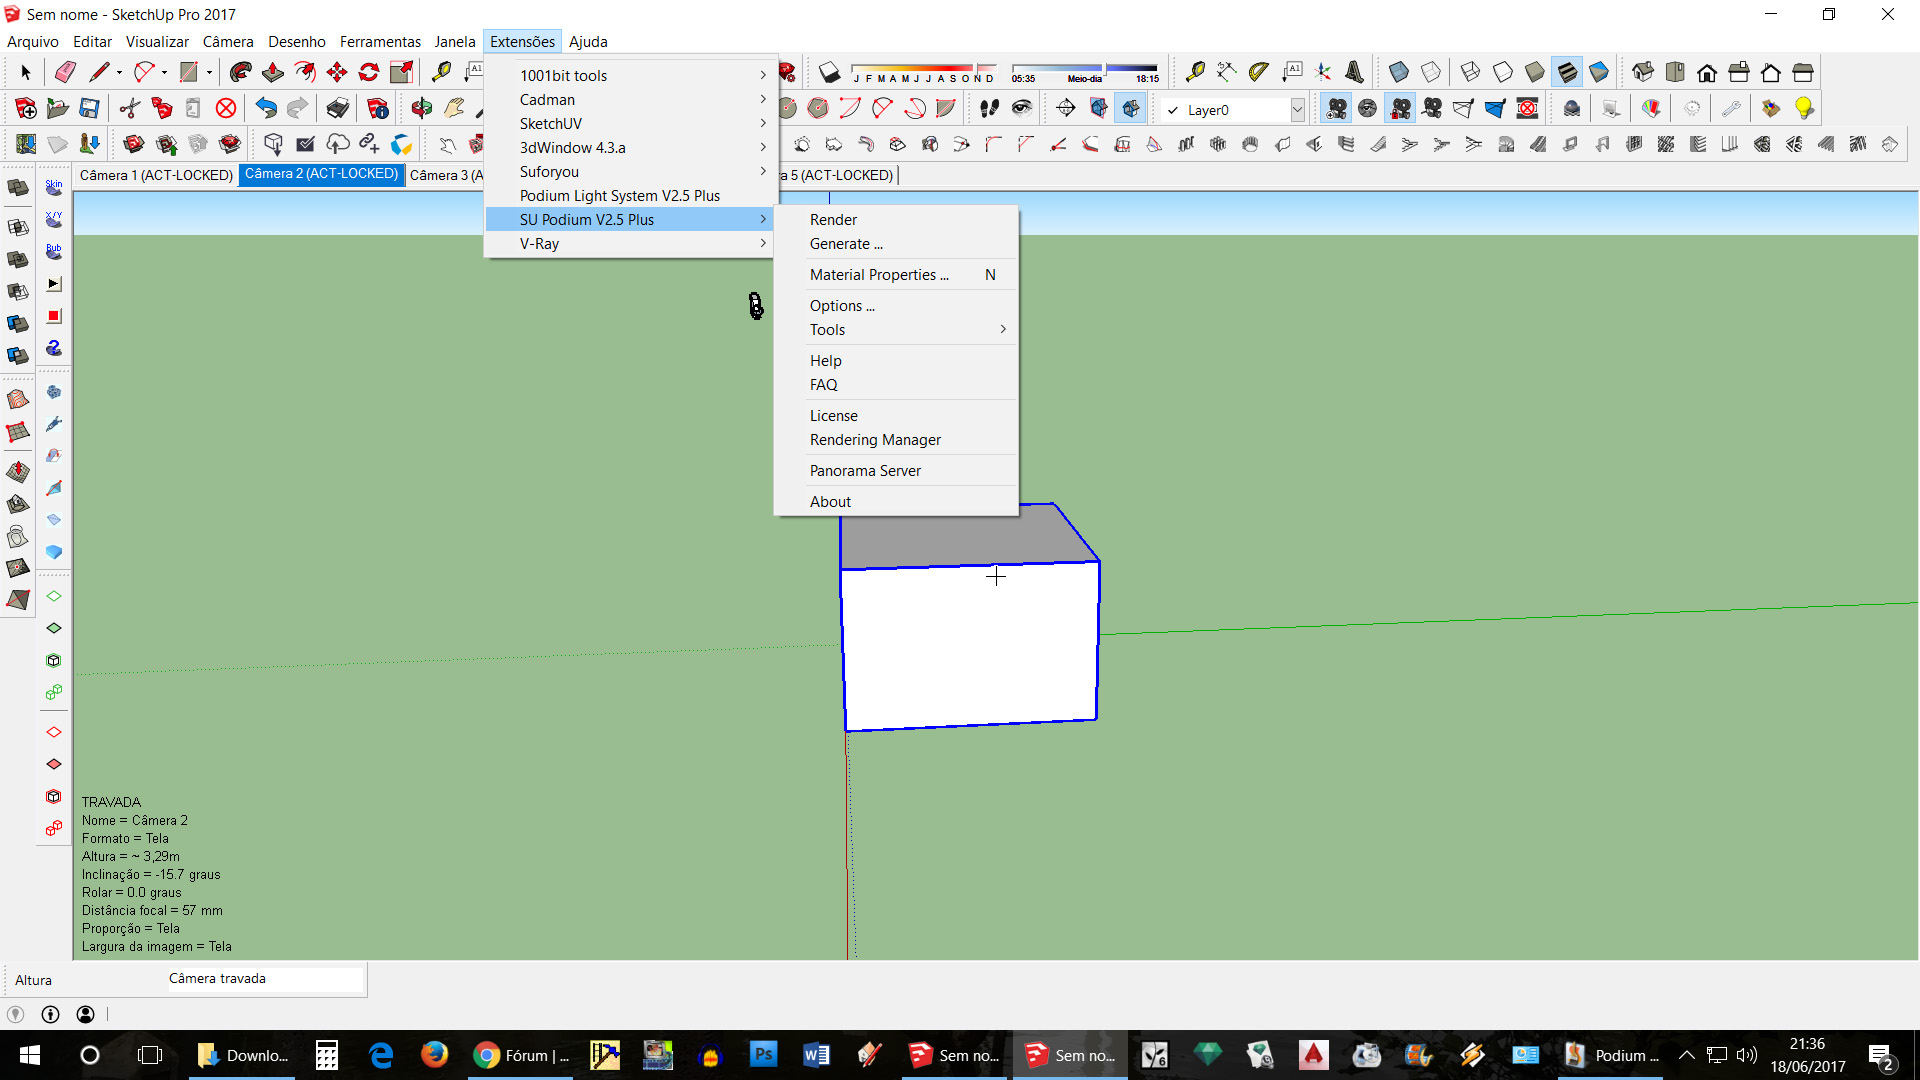Image resolution: width=1920 pixels, height=1080 pixels.
Task: Click the Print icon
Action: click(338, 108)
